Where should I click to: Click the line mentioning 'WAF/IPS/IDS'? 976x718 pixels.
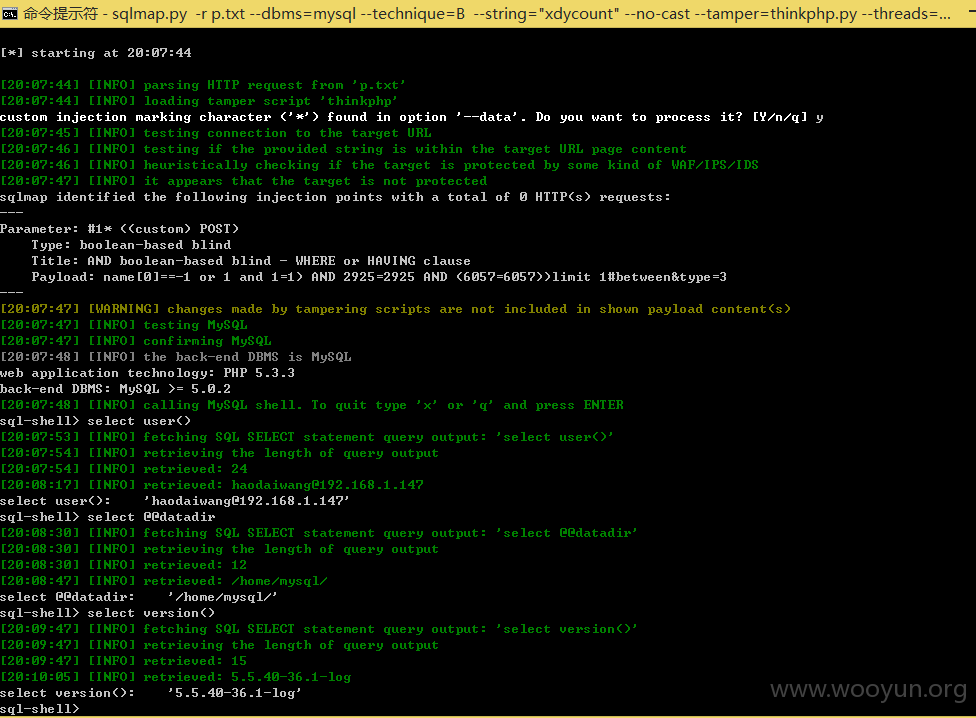(379, 165)
